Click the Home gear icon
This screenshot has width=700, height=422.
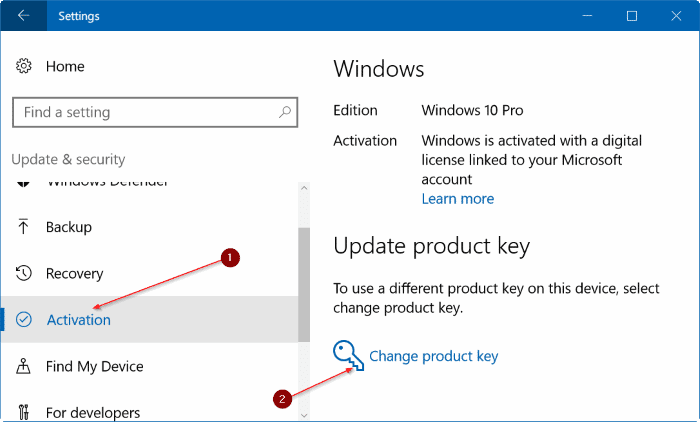[x=24, y=66]
